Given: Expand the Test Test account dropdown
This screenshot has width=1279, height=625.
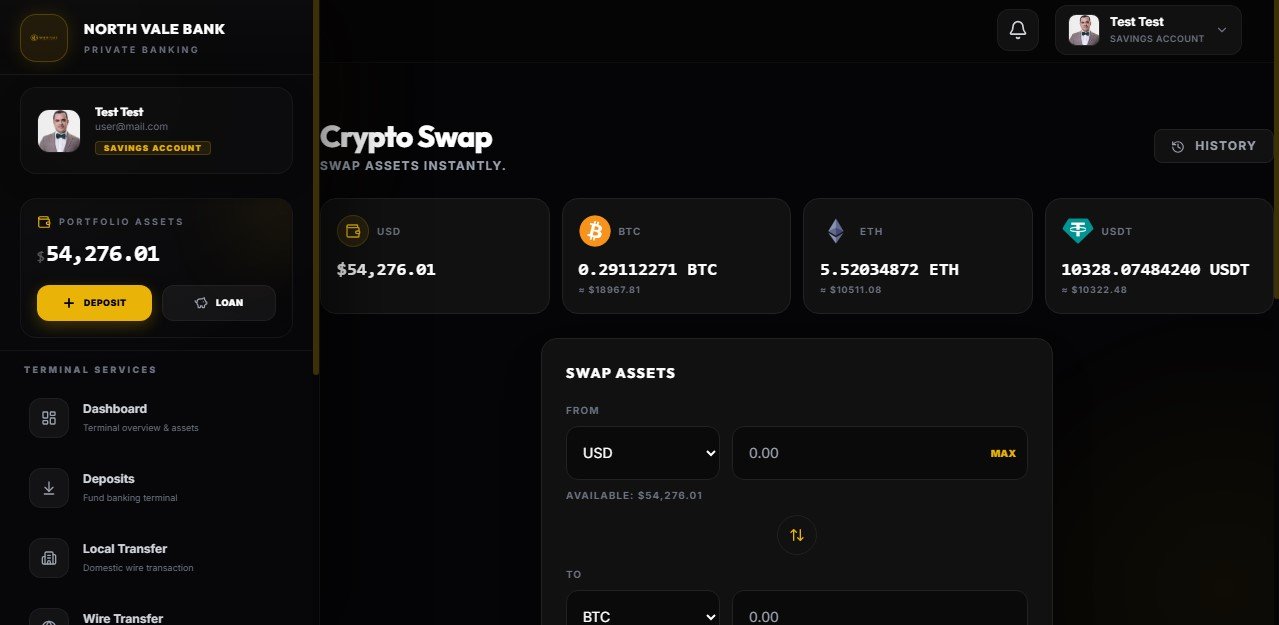Looking at the screenshot, I should pyautogui.click(x=1148, y=30).
